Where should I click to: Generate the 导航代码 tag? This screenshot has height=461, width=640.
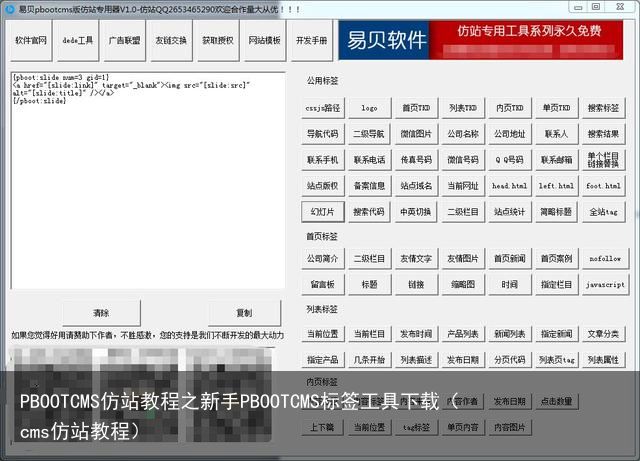[323, 134]
